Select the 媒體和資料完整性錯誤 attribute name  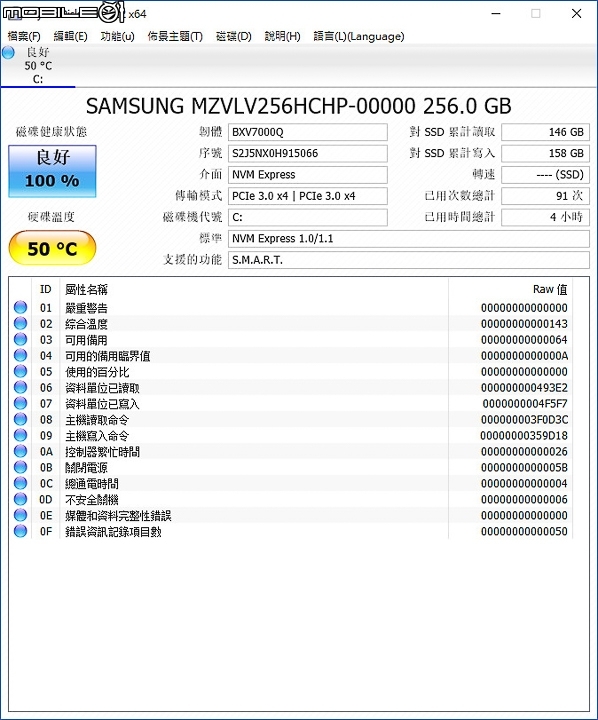pyautogui.click(x=118, y=515)
